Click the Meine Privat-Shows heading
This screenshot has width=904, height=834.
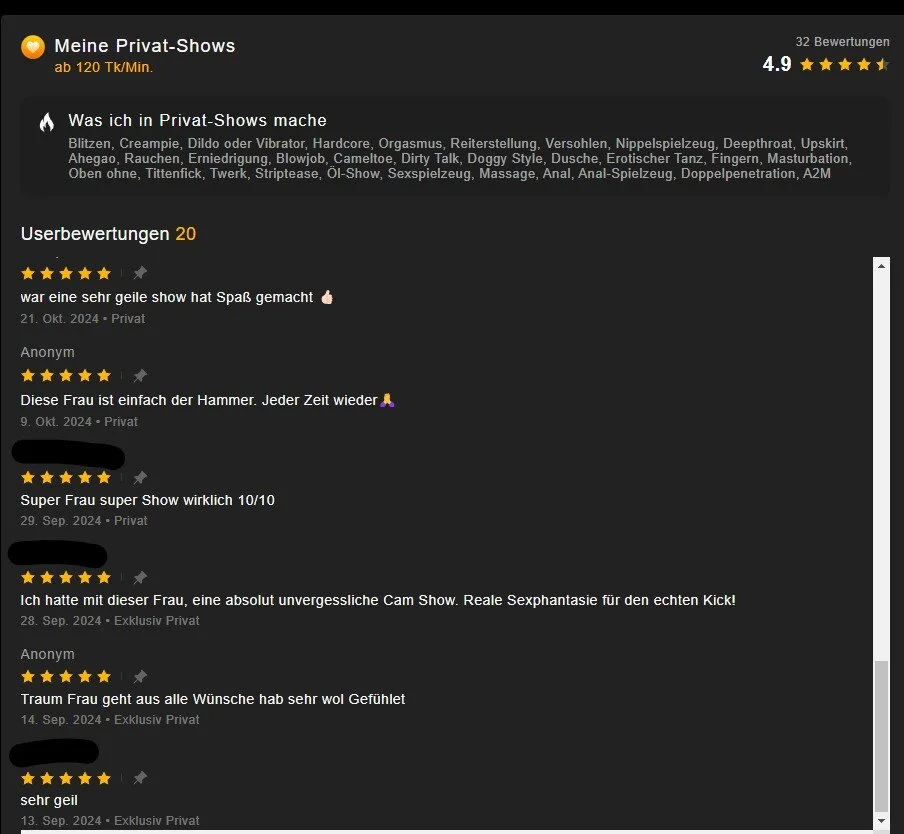point(145,46)
